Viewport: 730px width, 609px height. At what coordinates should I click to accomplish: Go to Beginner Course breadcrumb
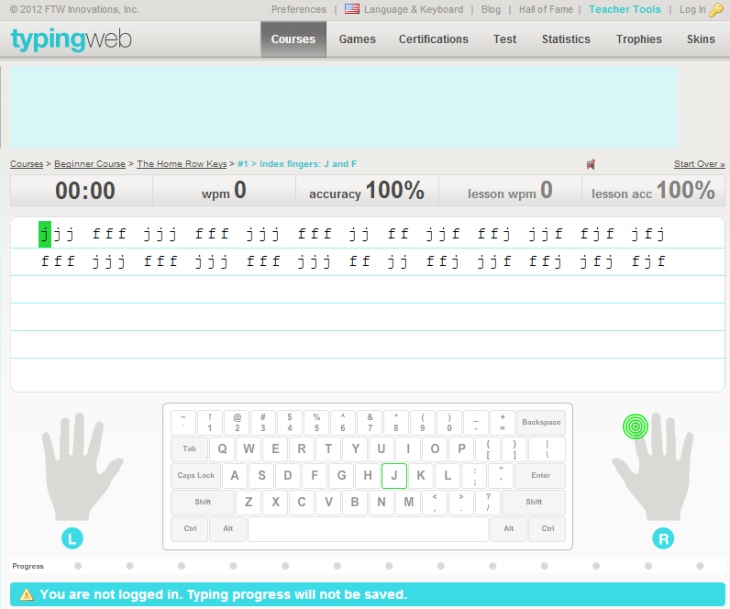tap(90, 164)
